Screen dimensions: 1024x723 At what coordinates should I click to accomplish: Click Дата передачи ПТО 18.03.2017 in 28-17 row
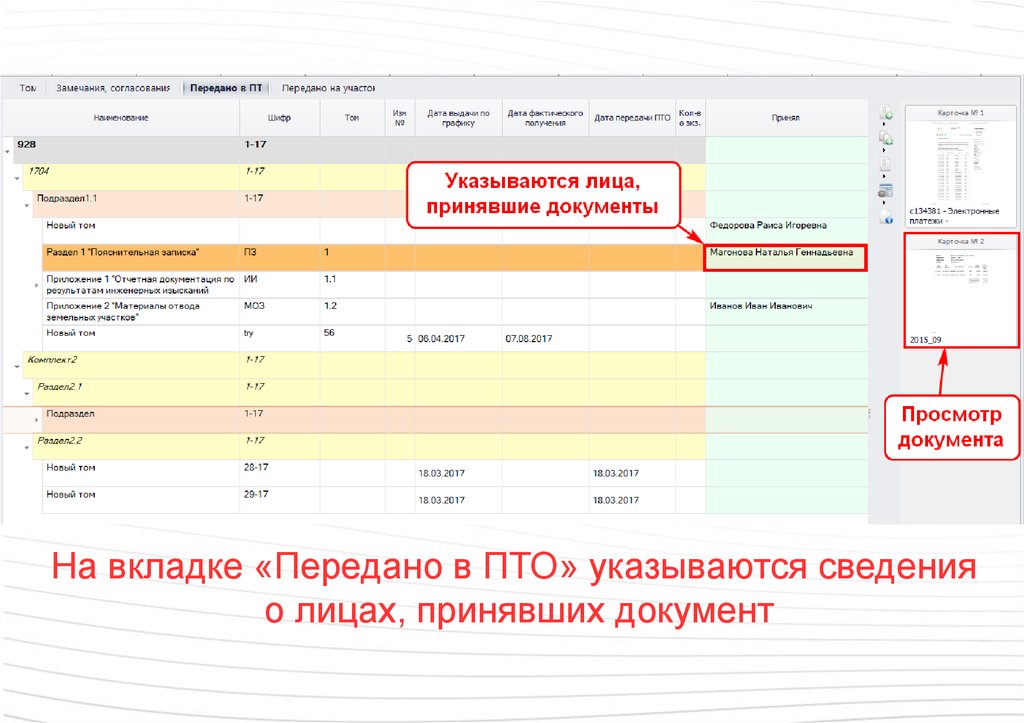(x=632, y=473)
